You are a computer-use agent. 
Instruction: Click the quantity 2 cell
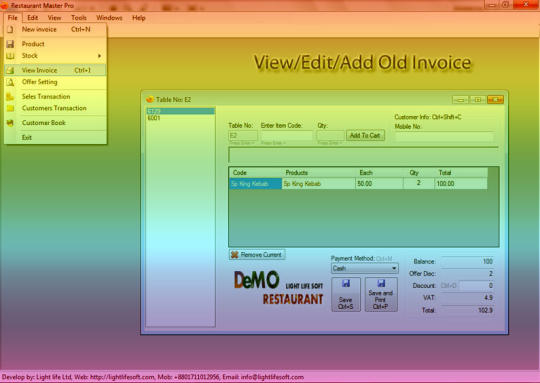click(419, 184)
